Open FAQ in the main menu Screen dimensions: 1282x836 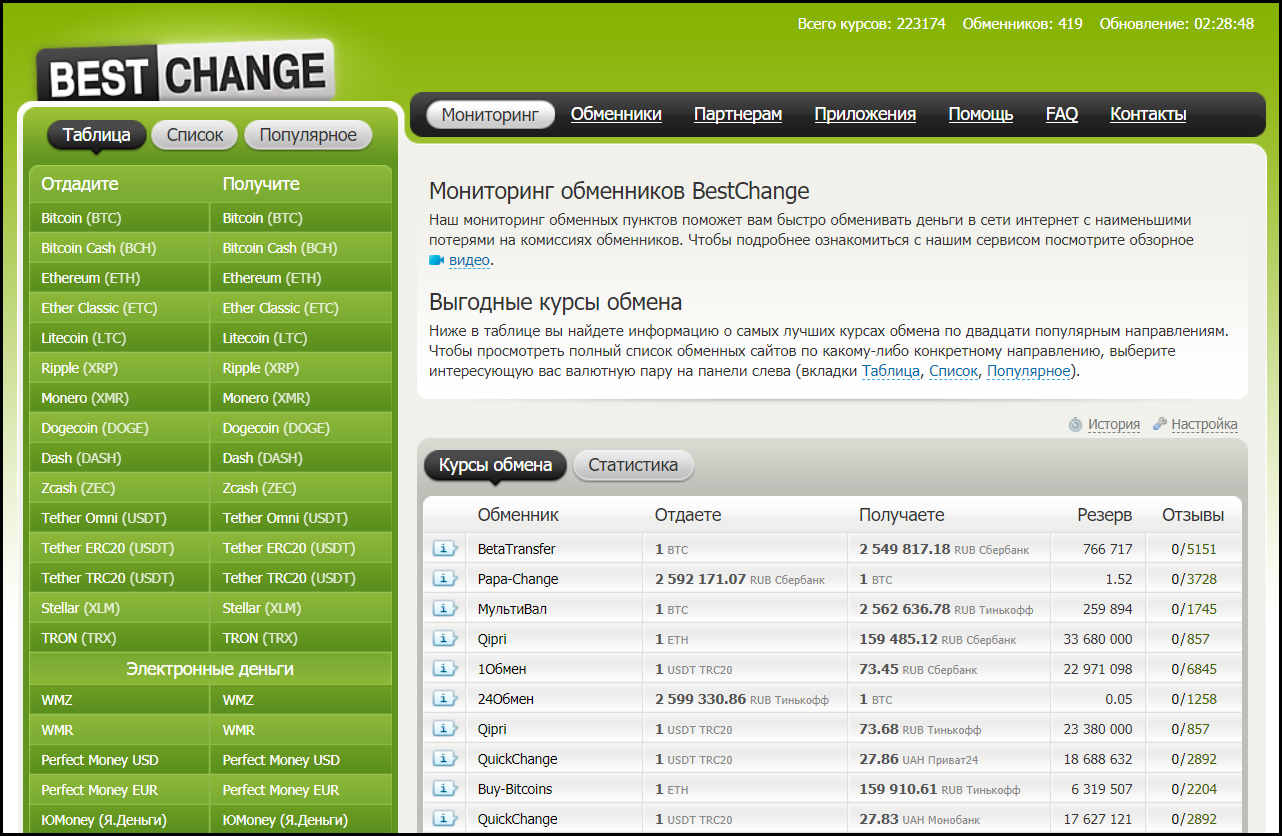(x=1062, y=114)
